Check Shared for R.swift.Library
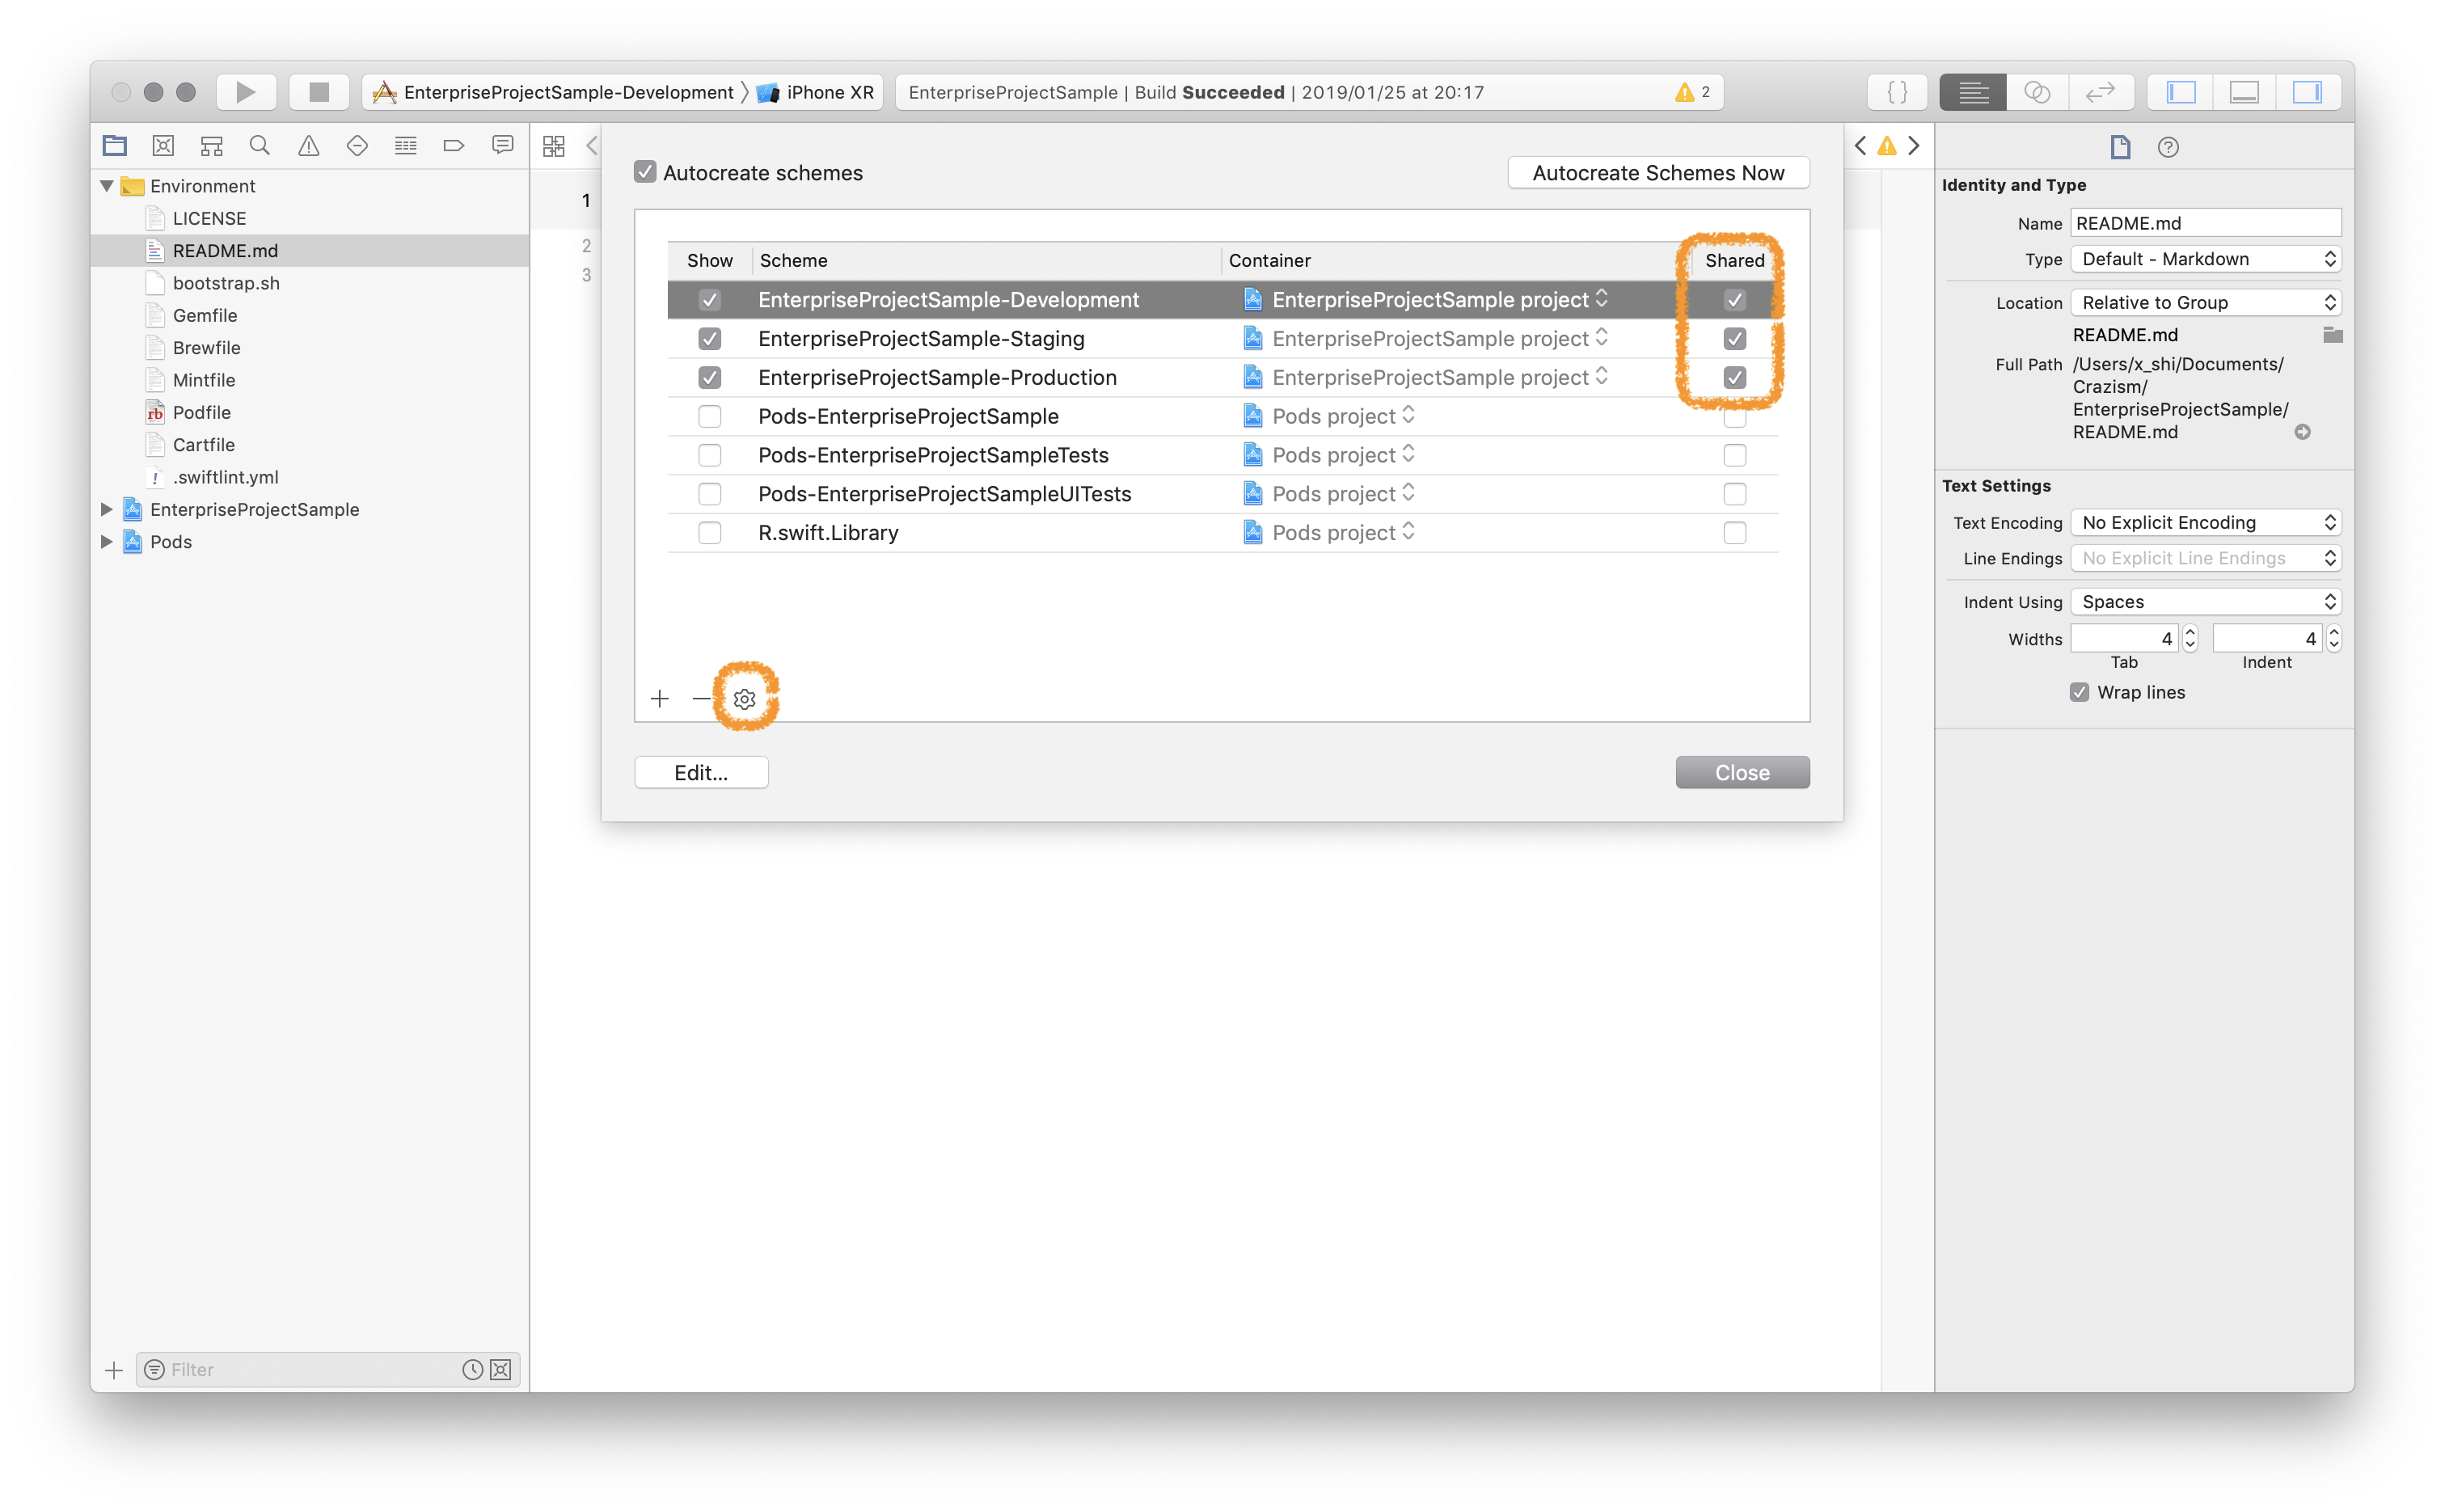 1734,533
